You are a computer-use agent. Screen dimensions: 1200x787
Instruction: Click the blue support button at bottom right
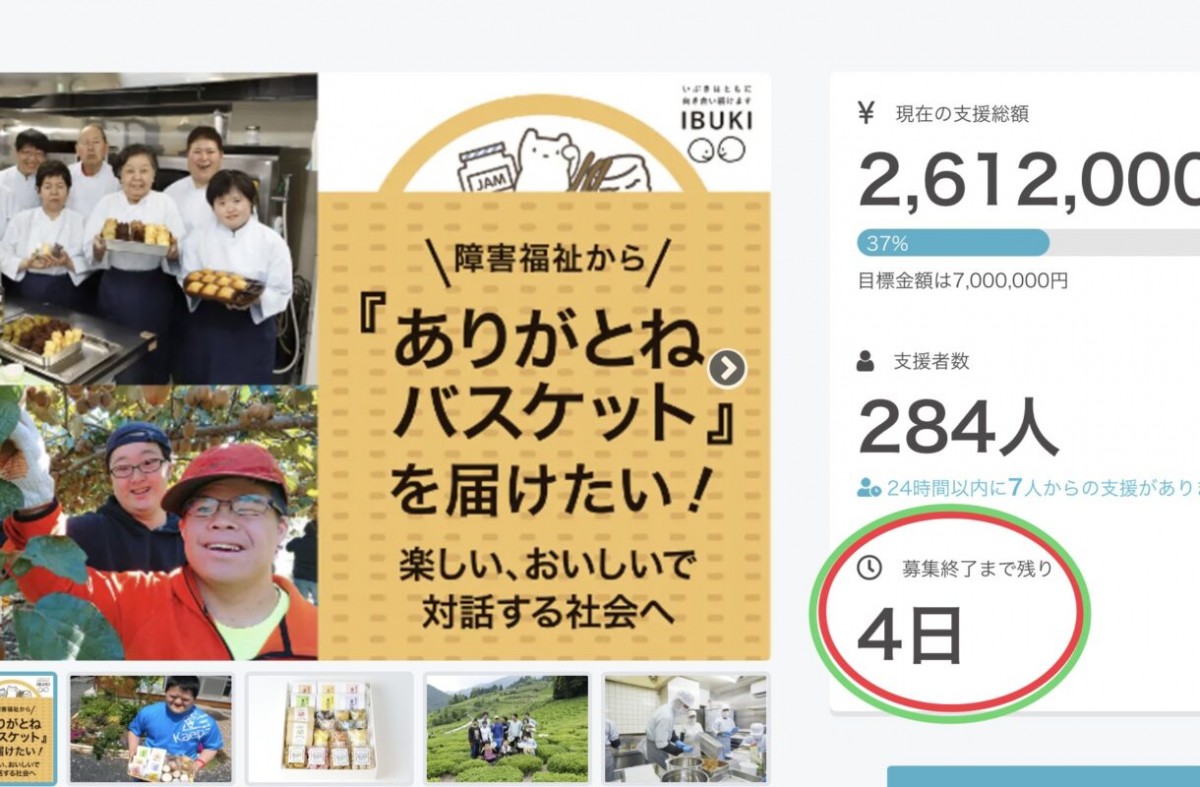tap(1043, 777)
